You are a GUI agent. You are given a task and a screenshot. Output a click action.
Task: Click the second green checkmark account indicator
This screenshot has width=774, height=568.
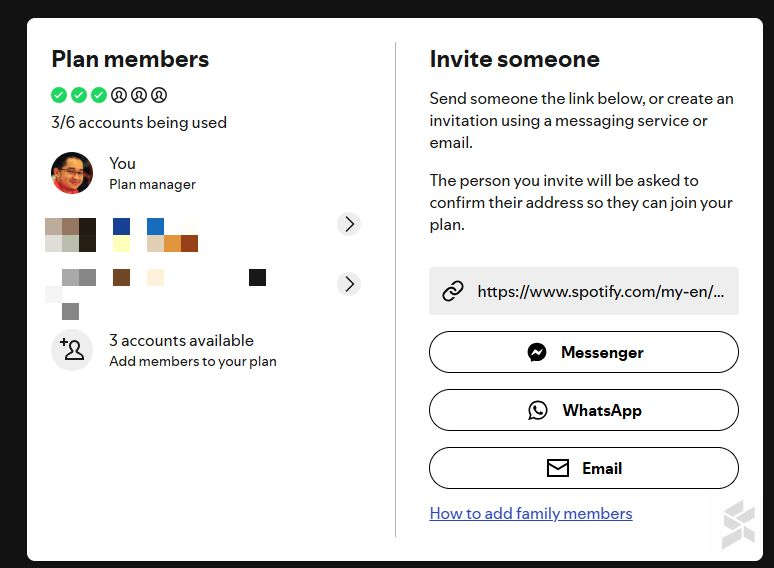79,95
